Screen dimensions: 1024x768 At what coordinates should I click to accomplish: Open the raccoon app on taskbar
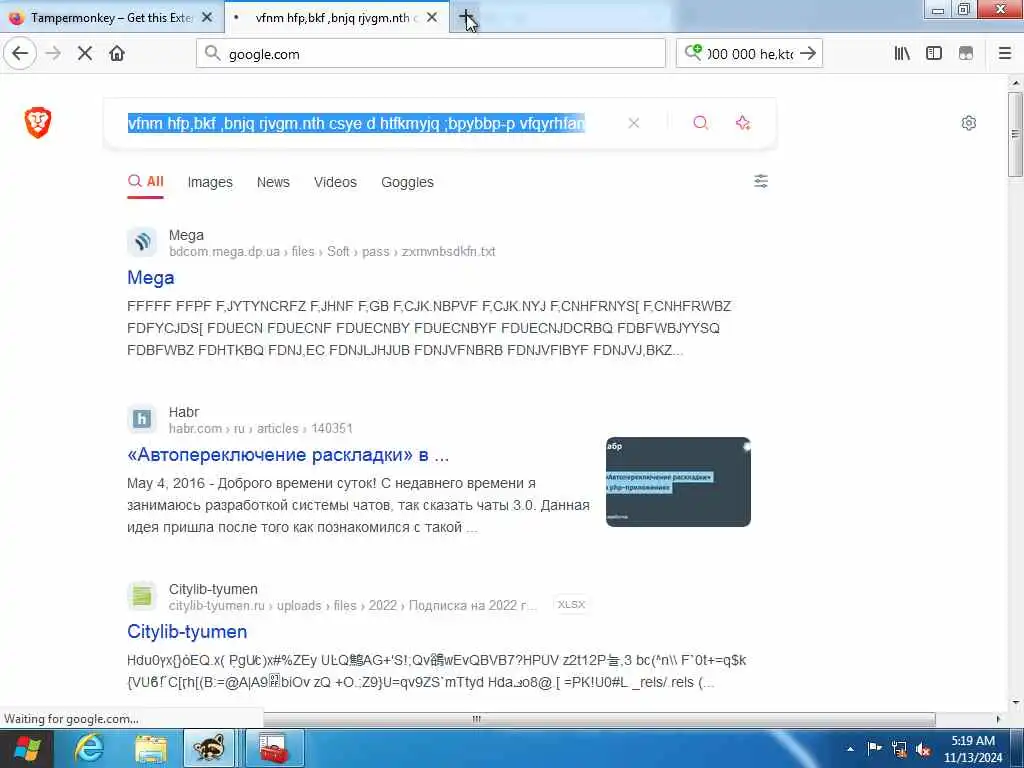pos(209,748)
